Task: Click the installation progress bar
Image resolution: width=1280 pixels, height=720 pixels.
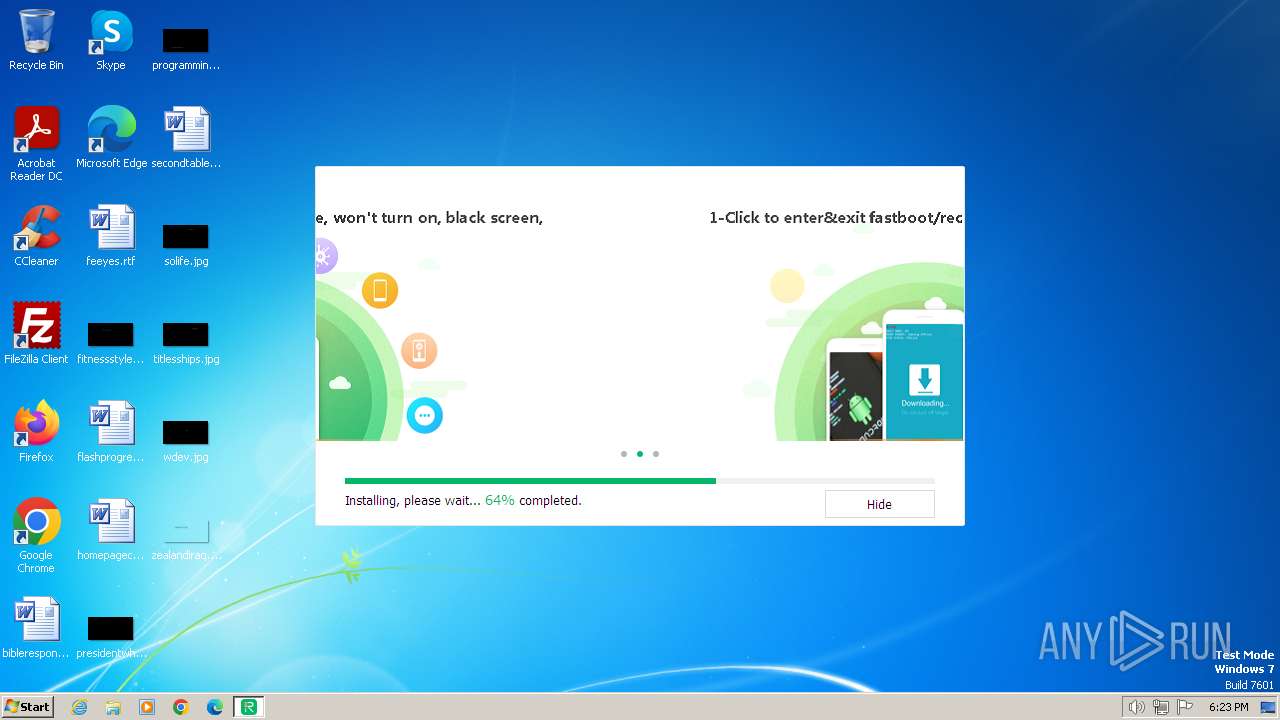Action: click(640, 481)
